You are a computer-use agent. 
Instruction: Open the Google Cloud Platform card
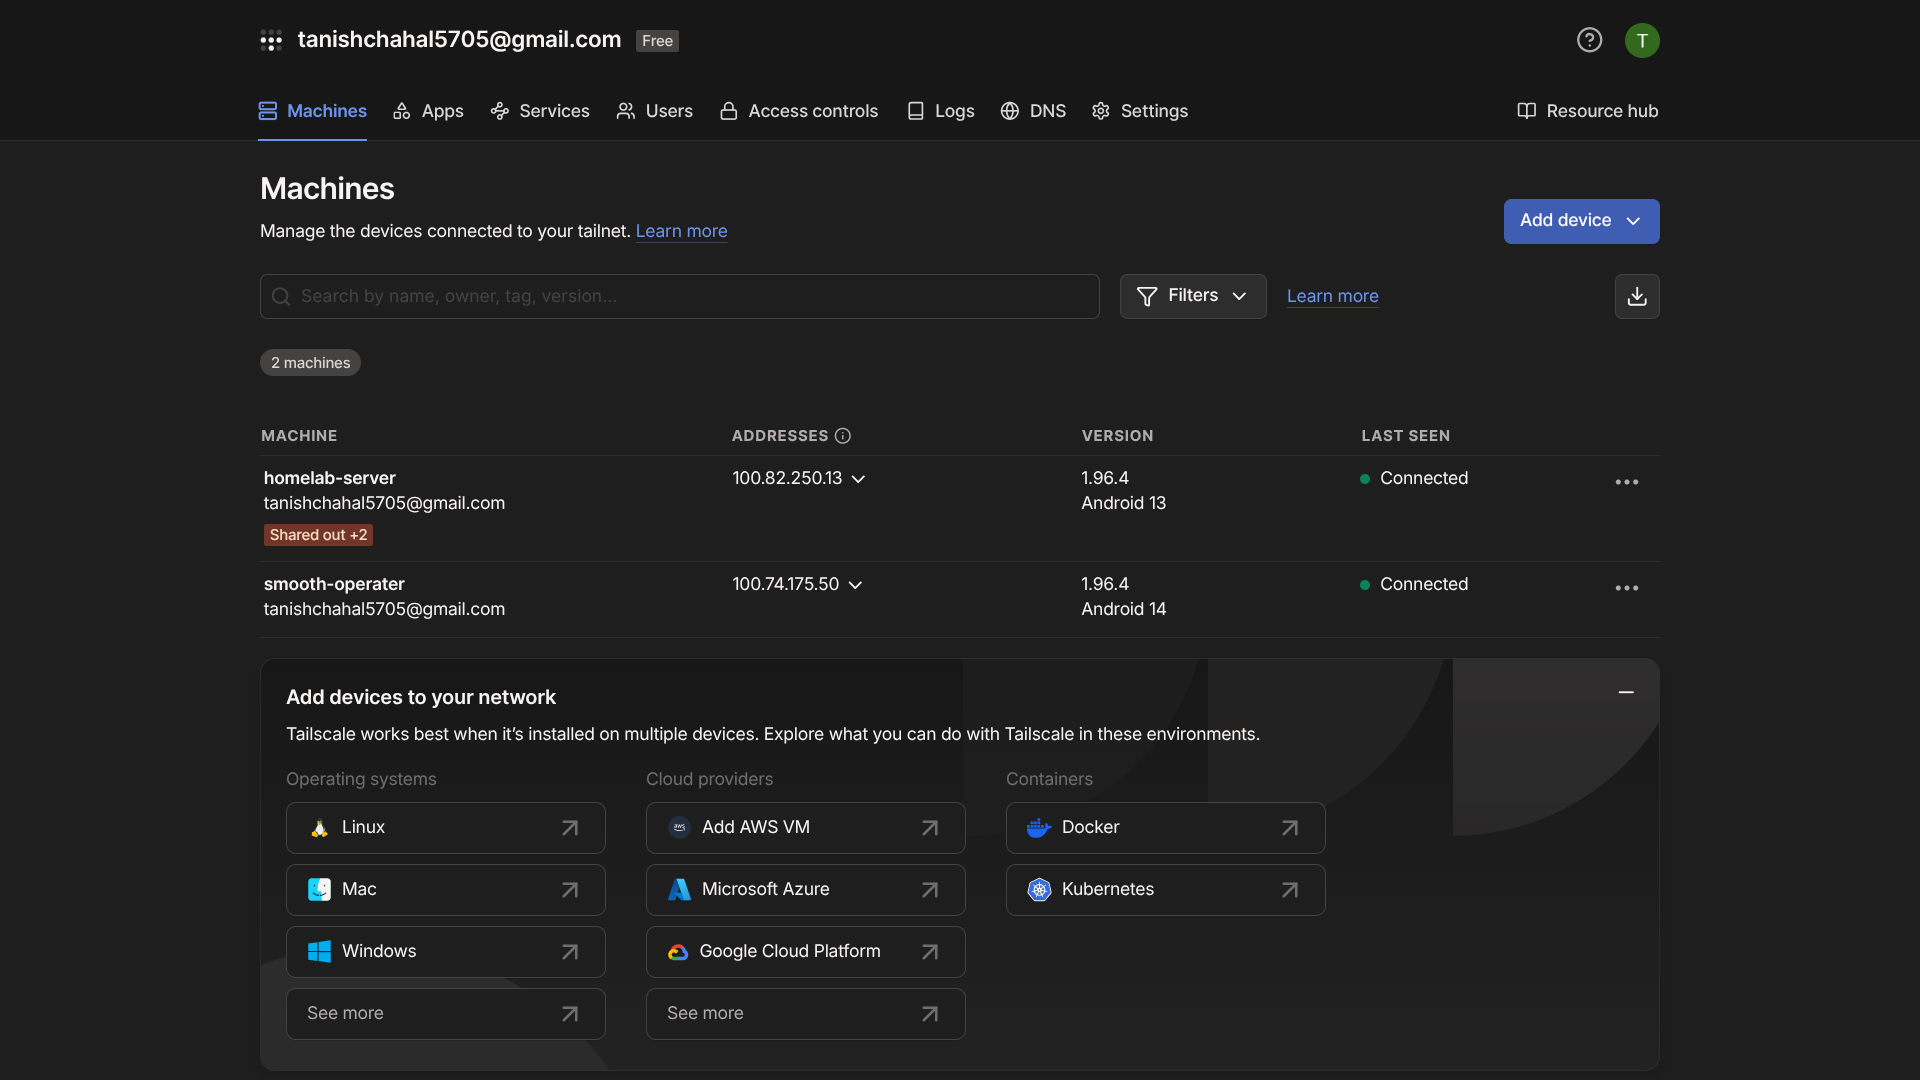(x=806, y=952)
